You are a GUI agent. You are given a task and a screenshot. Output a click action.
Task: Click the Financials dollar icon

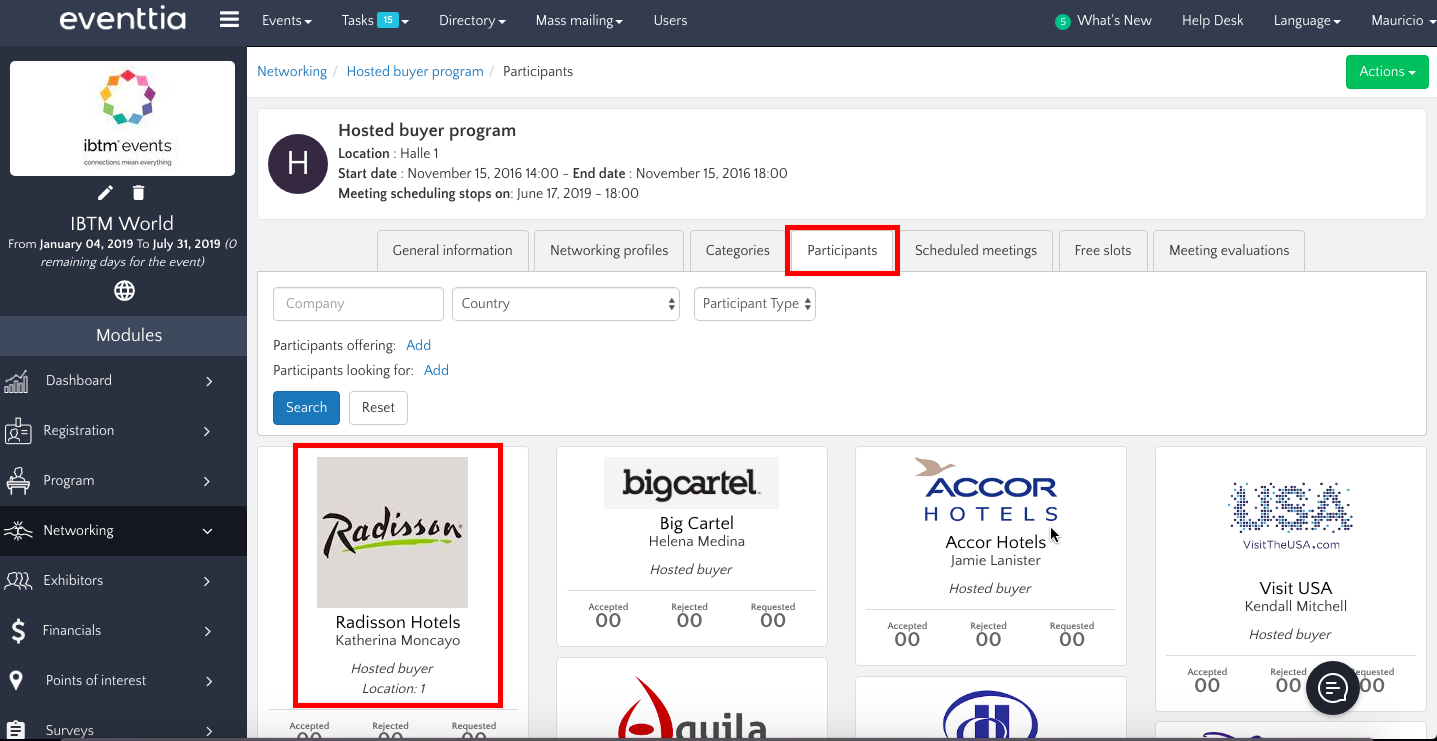18,631
